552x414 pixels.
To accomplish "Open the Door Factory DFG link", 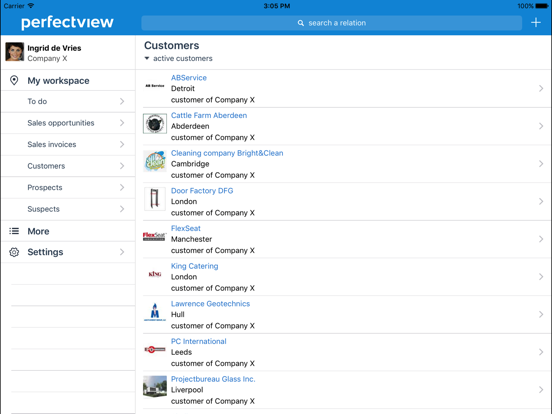I will tap(202, 191).
